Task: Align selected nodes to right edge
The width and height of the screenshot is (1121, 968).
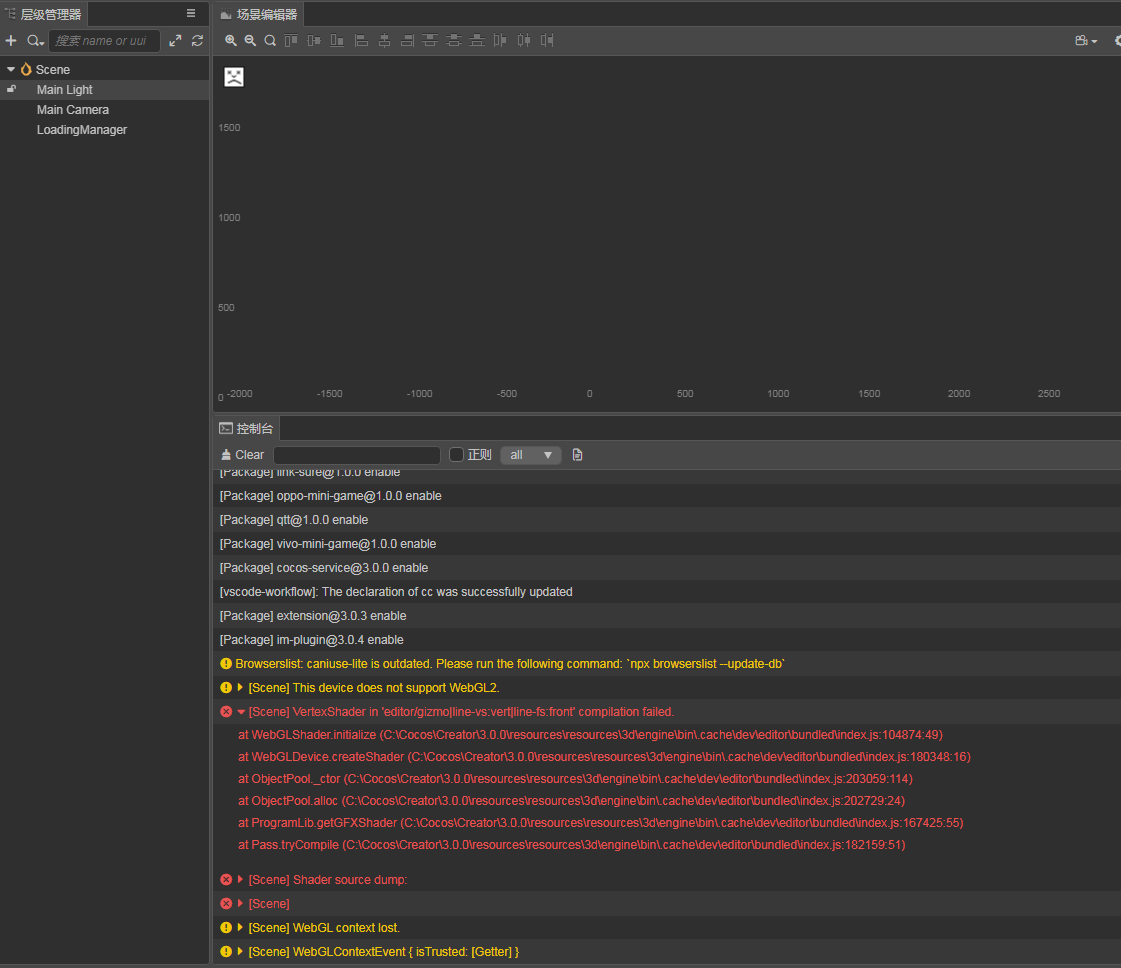Action: (x=408, y=41)
